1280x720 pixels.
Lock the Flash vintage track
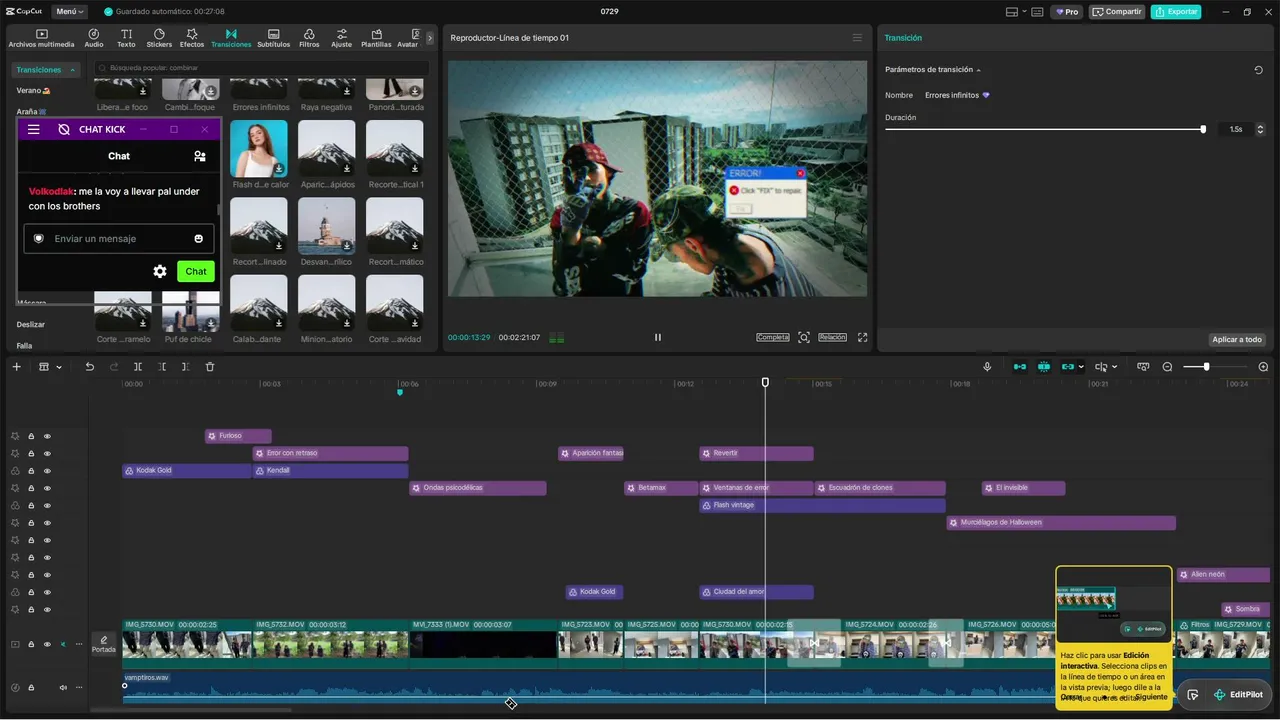coord(31,505)
